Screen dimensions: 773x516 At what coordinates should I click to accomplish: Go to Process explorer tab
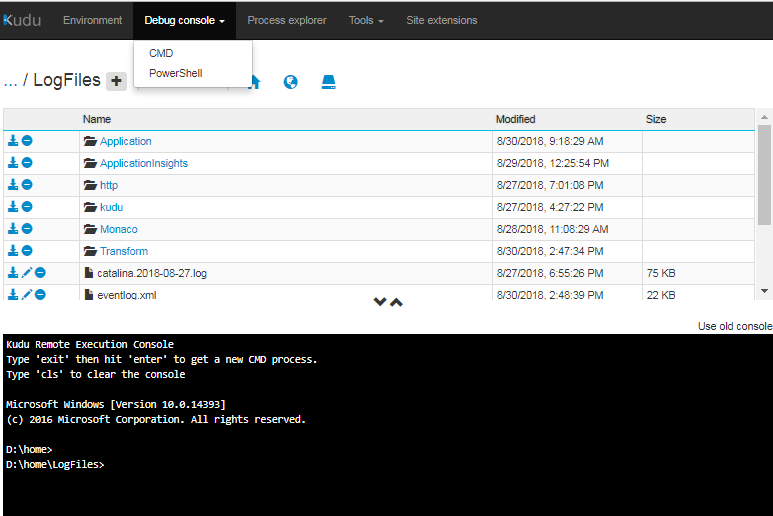(x=287, y=20)
